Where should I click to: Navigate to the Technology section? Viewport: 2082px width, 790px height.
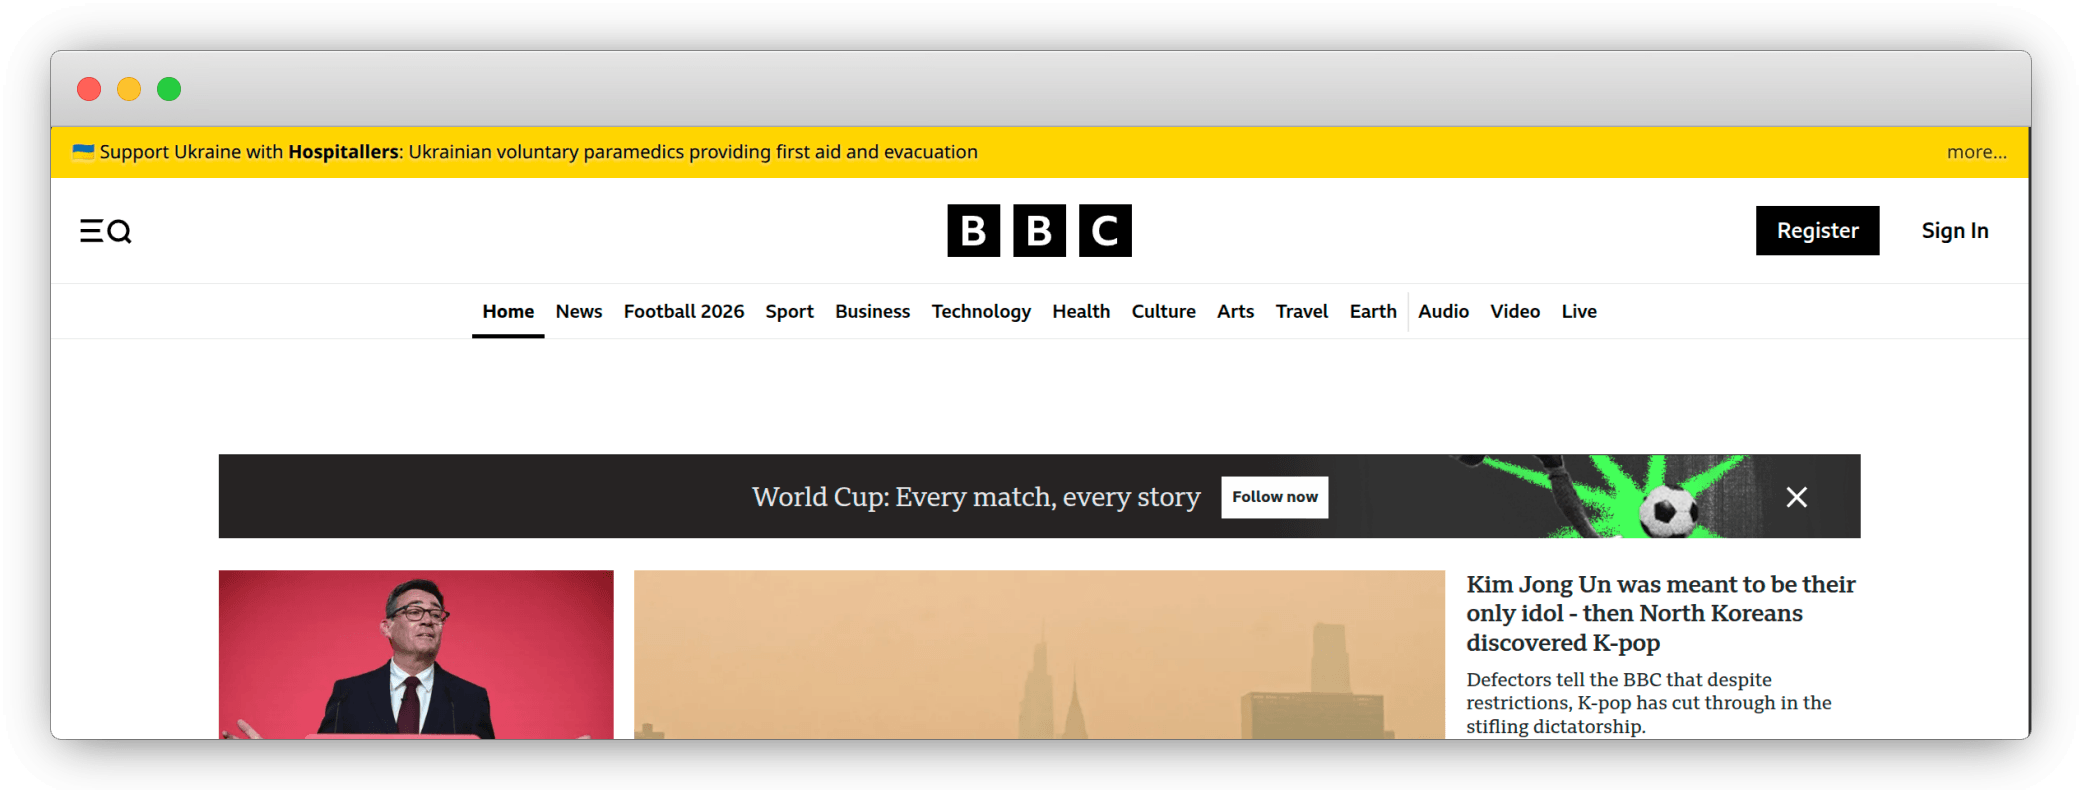pyautogui.click(x=981, y=311)
